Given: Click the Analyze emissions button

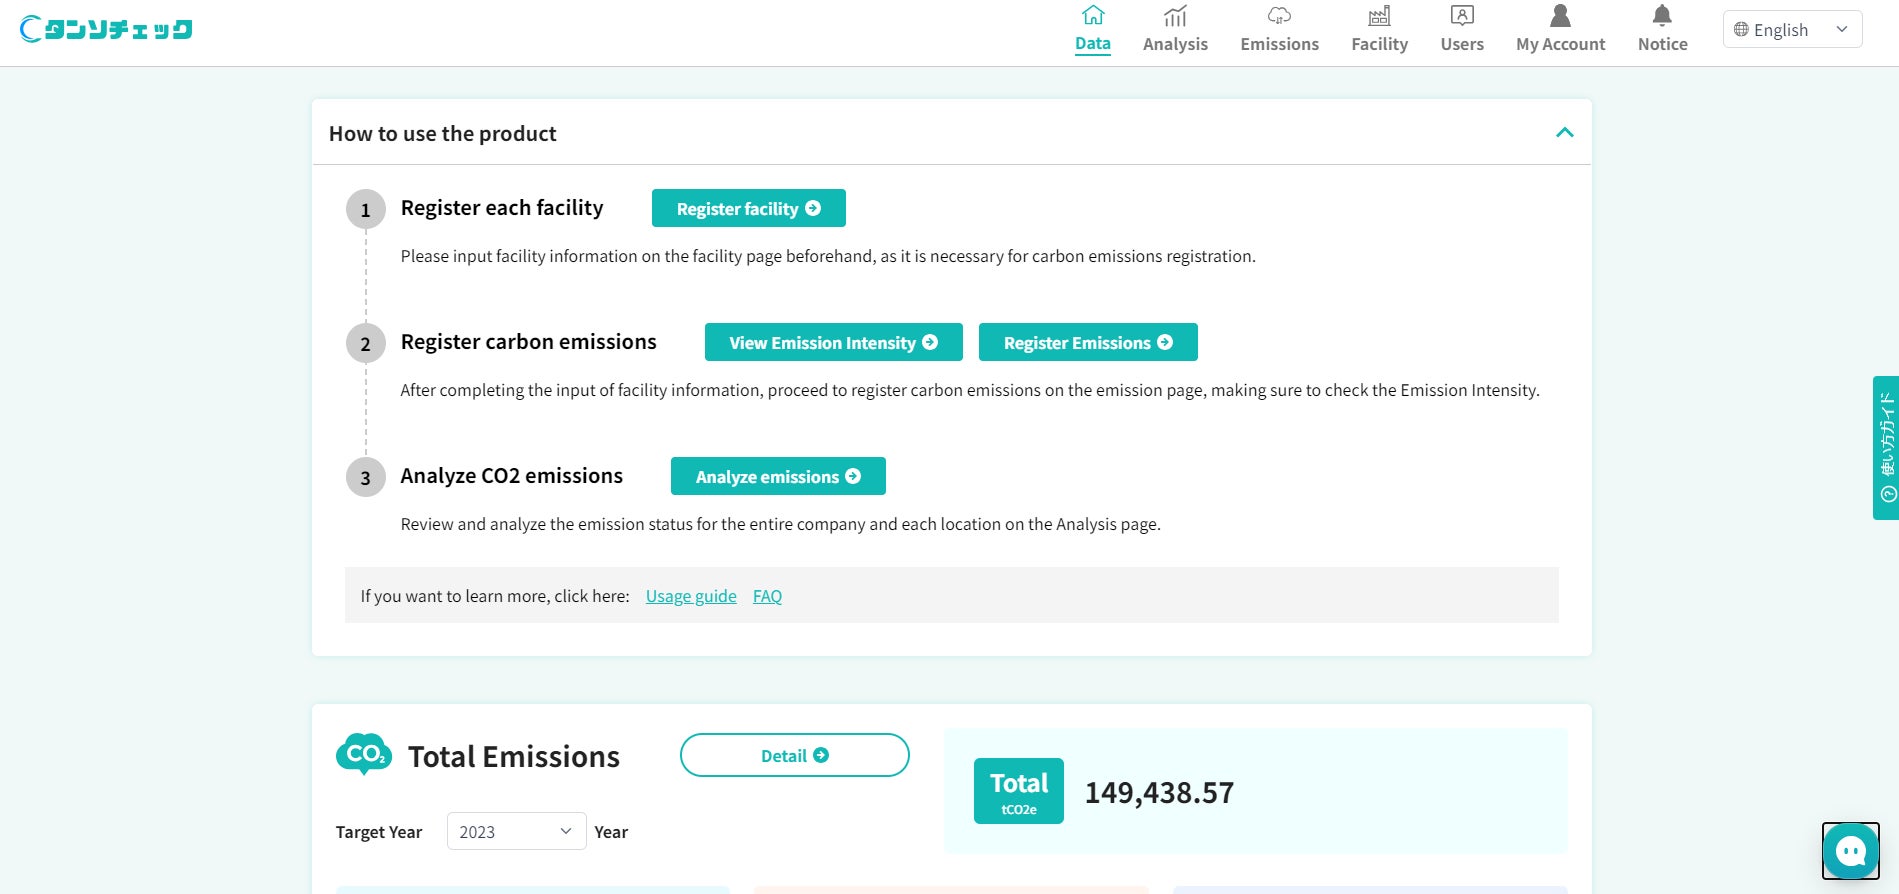Looking at the screenshot, I should pos(778,476).
